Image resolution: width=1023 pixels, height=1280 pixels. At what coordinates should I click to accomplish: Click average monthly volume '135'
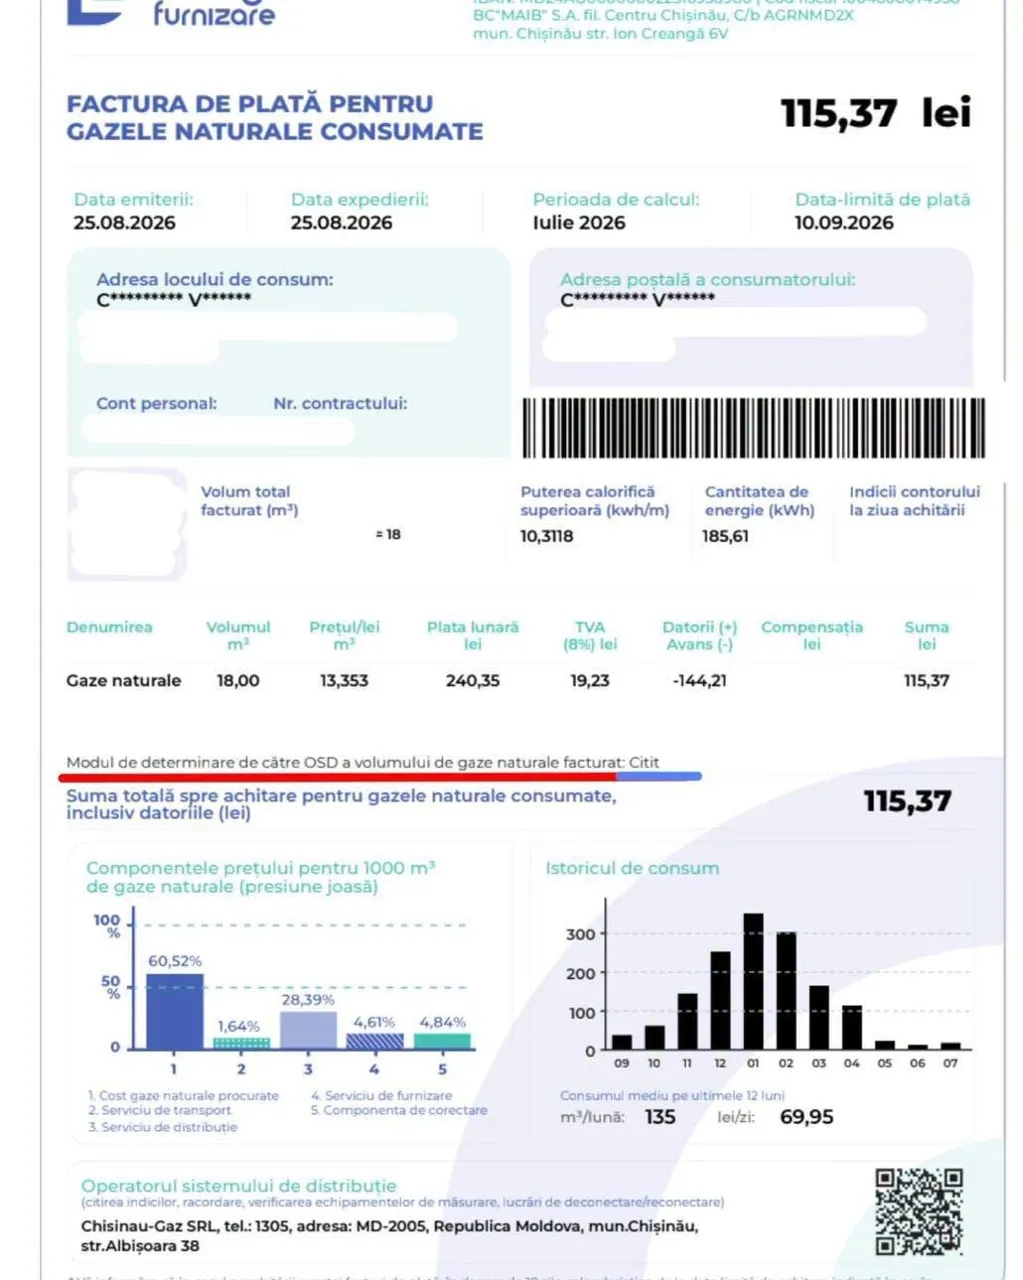pos(660,1117)
